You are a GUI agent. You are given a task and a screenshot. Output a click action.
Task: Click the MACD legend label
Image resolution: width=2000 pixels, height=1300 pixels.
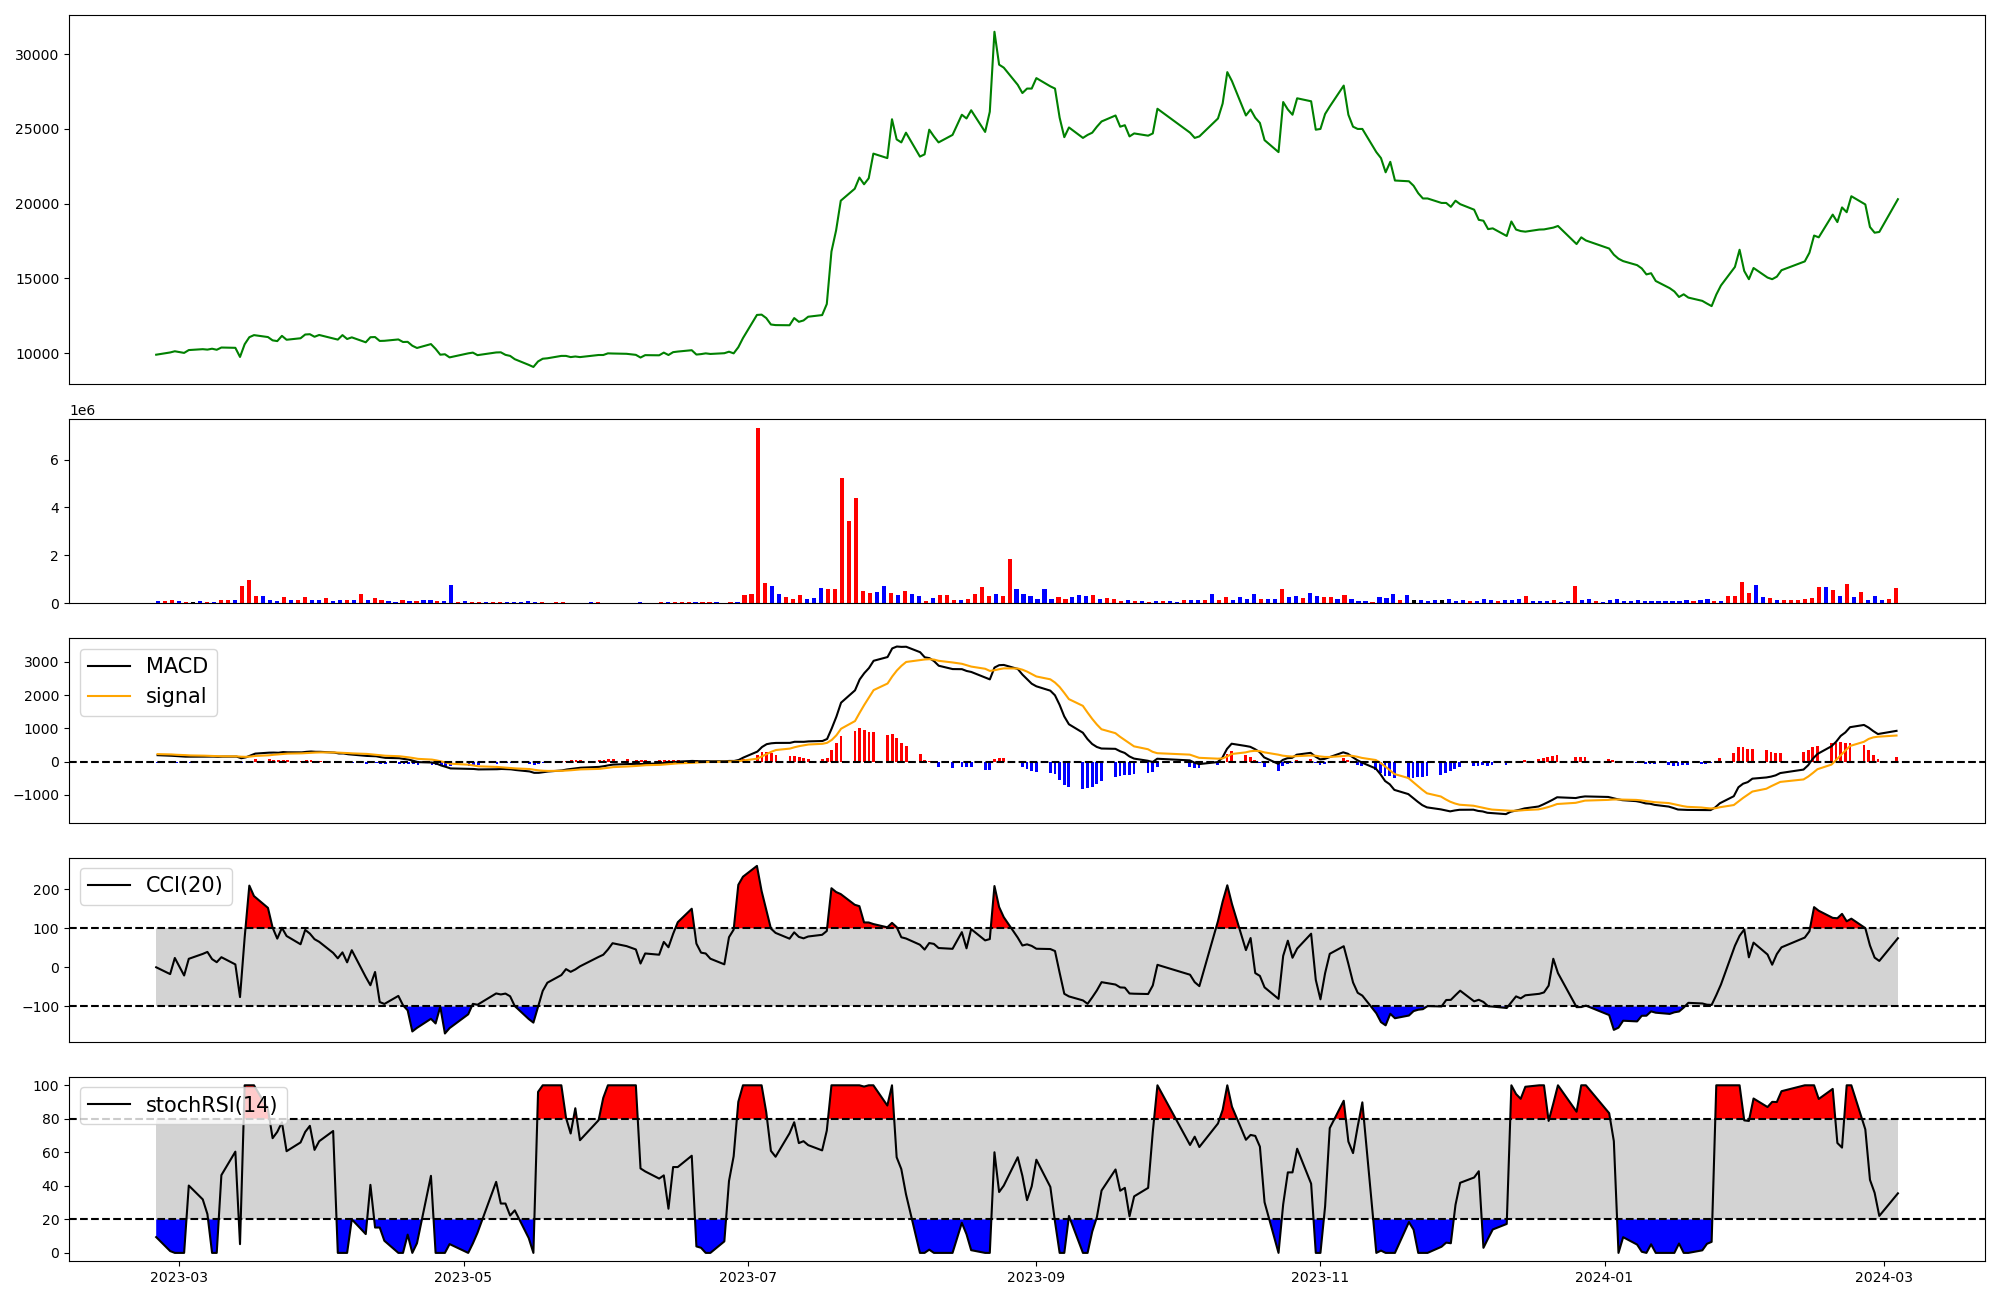(176, 666)
